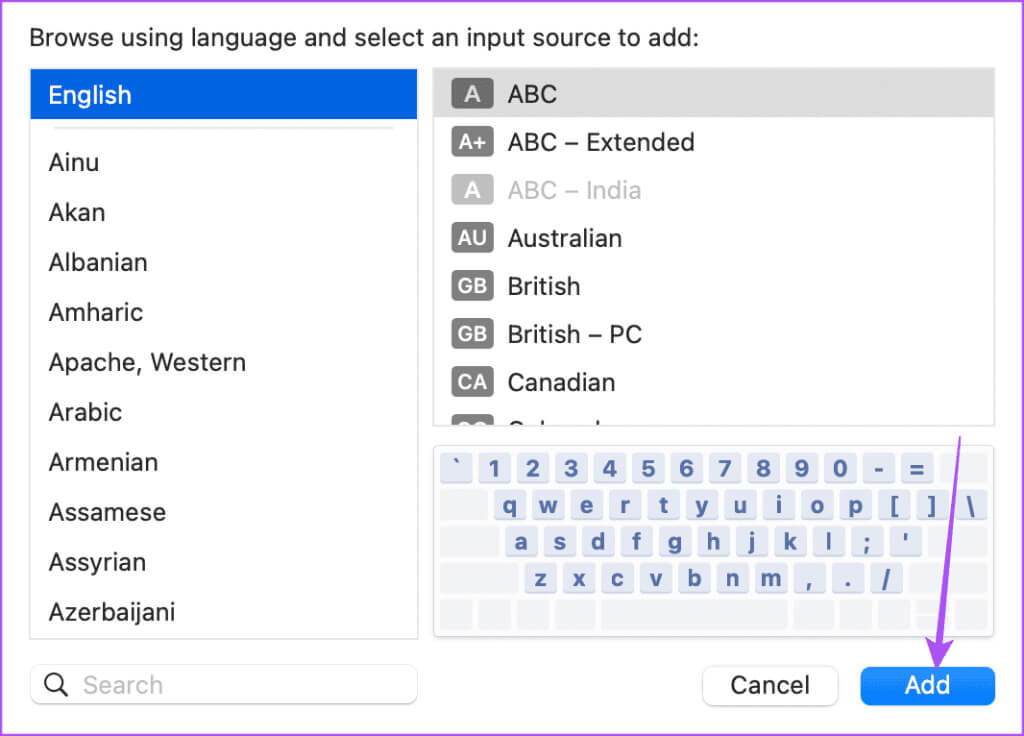
Task: Select Armenian language
Action: 223,462
